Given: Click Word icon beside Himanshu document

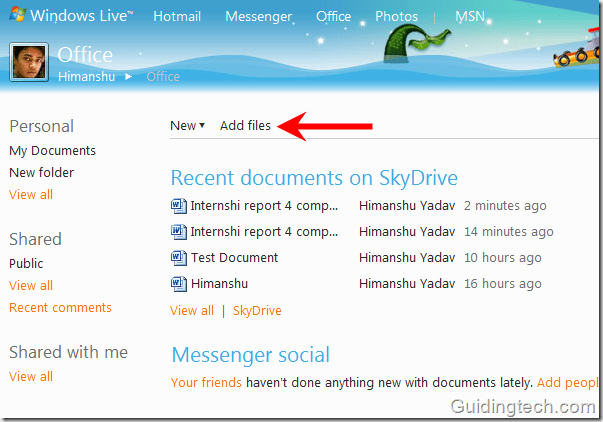Looking at the screenshot, I should pyautogui.click(x=179, y=284).
